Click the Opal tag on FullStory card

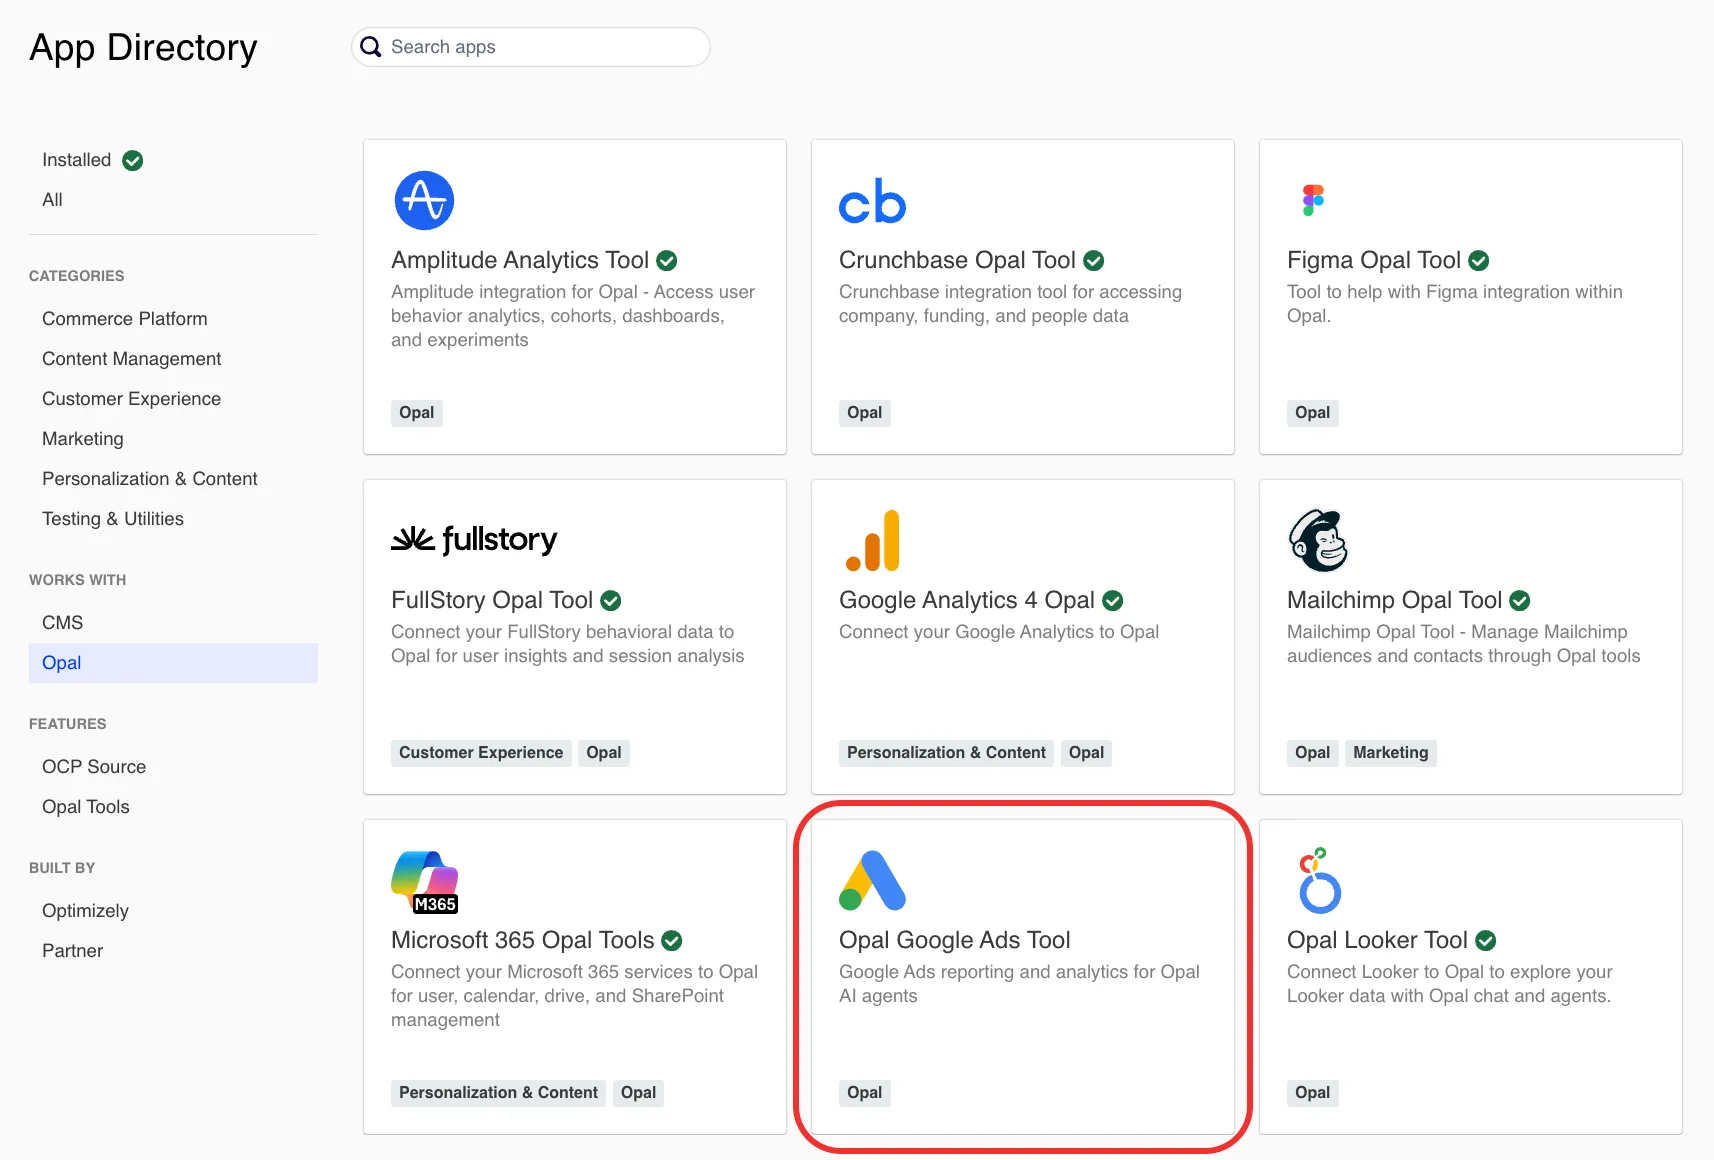point(604,753)
